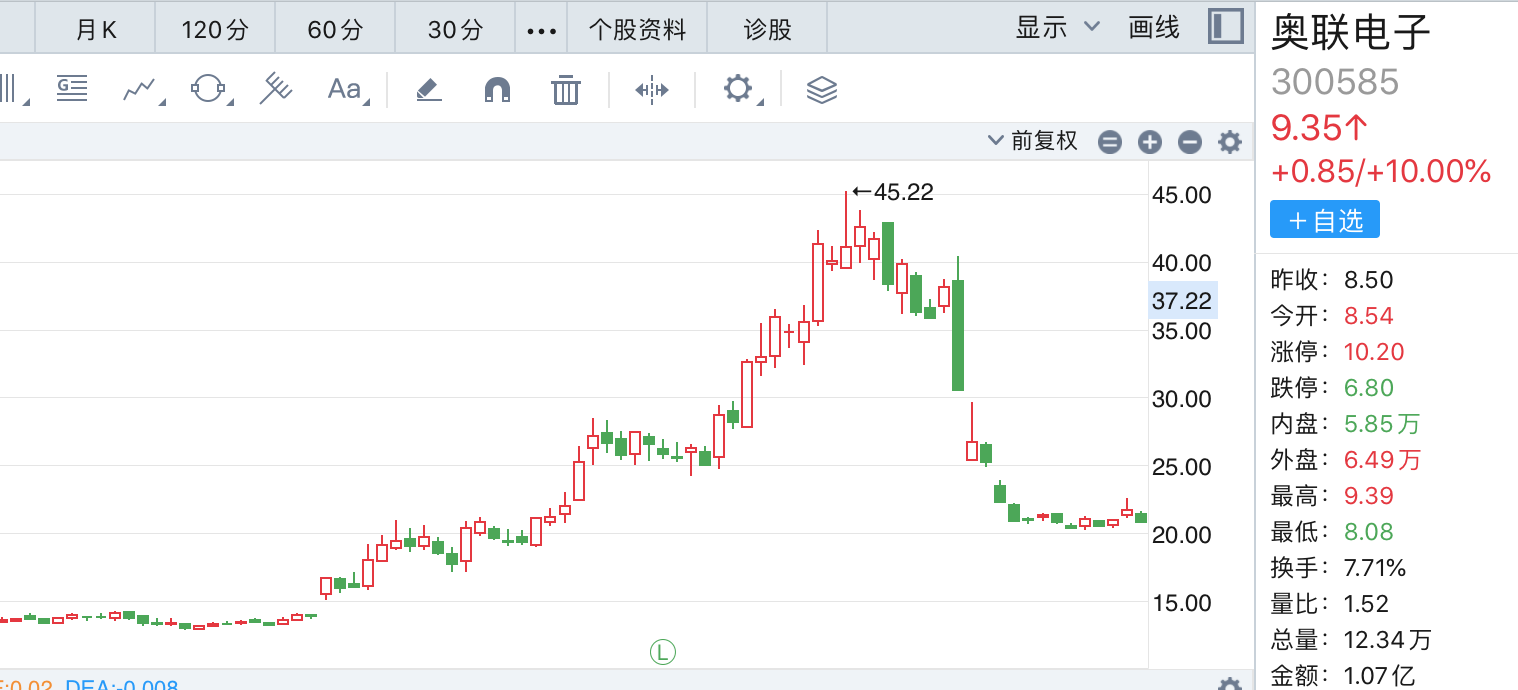
Task: Open drawing toolbar settings gear
Action: coord(737,88)
